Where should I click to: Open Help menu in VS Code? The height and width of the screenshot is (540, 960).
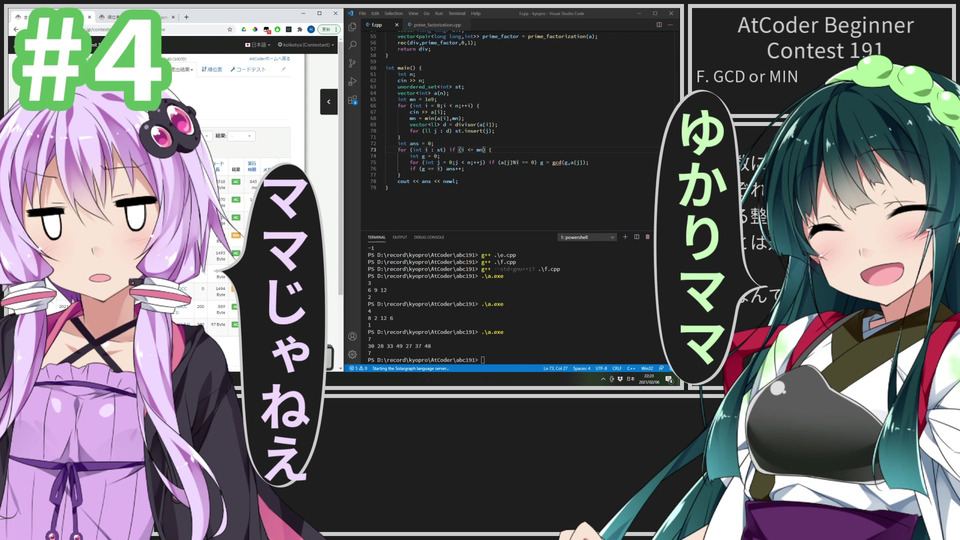pyautogui.click(x=476, y=13)
